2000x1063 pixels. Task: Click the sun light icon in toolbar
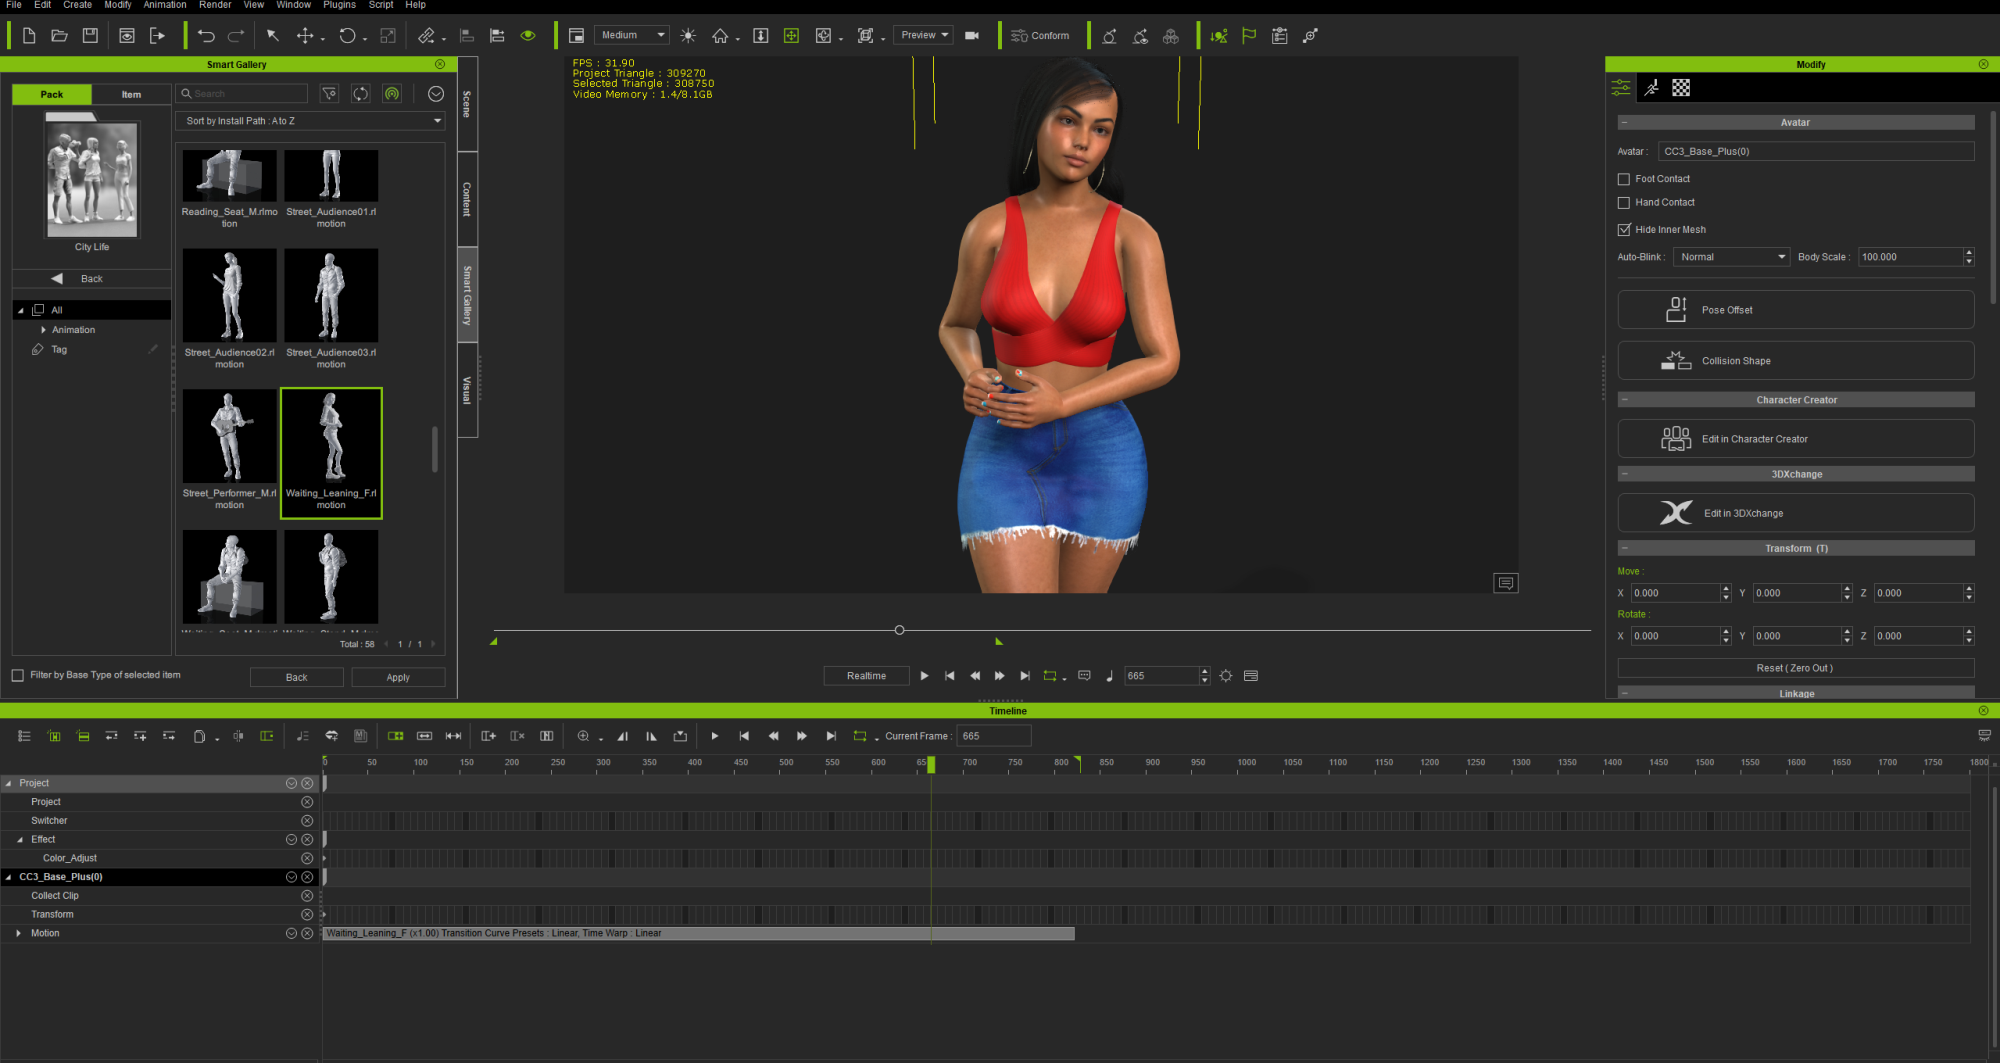coord(688,36)
